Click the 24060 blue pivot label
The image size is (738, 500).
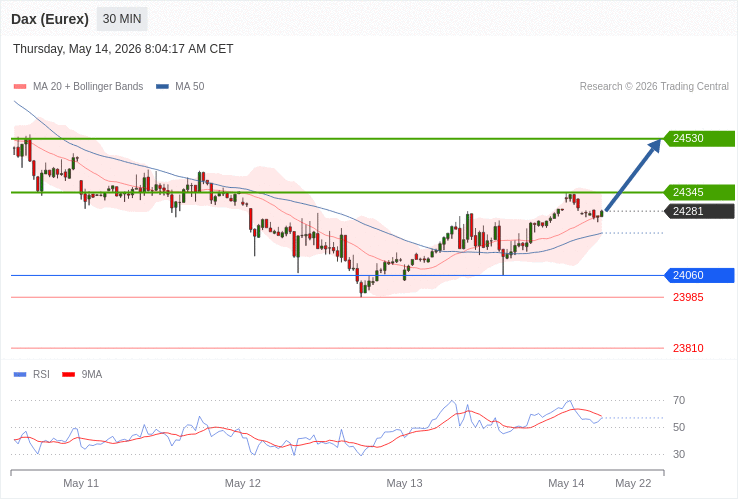(699, 275)
